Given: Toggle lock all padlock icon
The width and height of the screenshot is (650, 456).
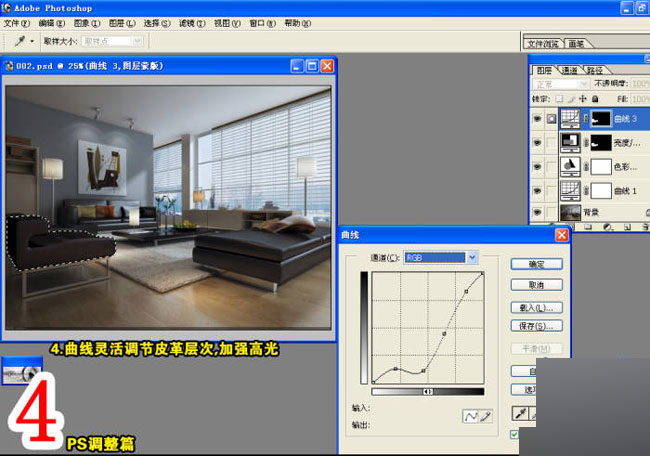Looking at the screenshot, I should point(595,99).
